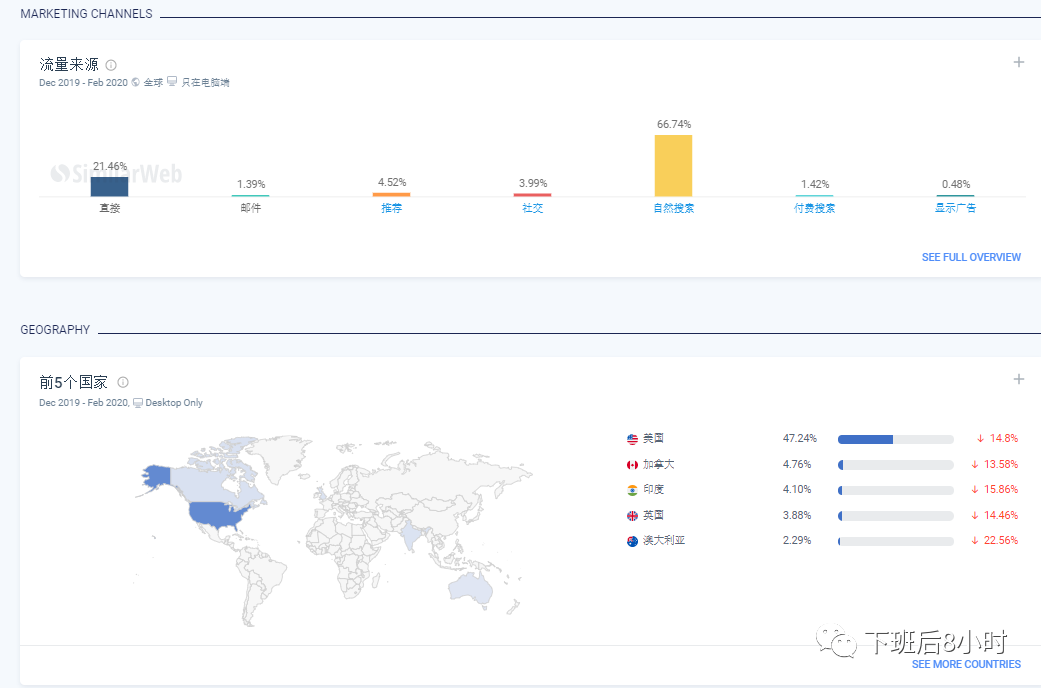This screenshot has width=1041, height=688.
Task: Expand the 前5个国家 card with plus icon
Action: [1018, 379]
